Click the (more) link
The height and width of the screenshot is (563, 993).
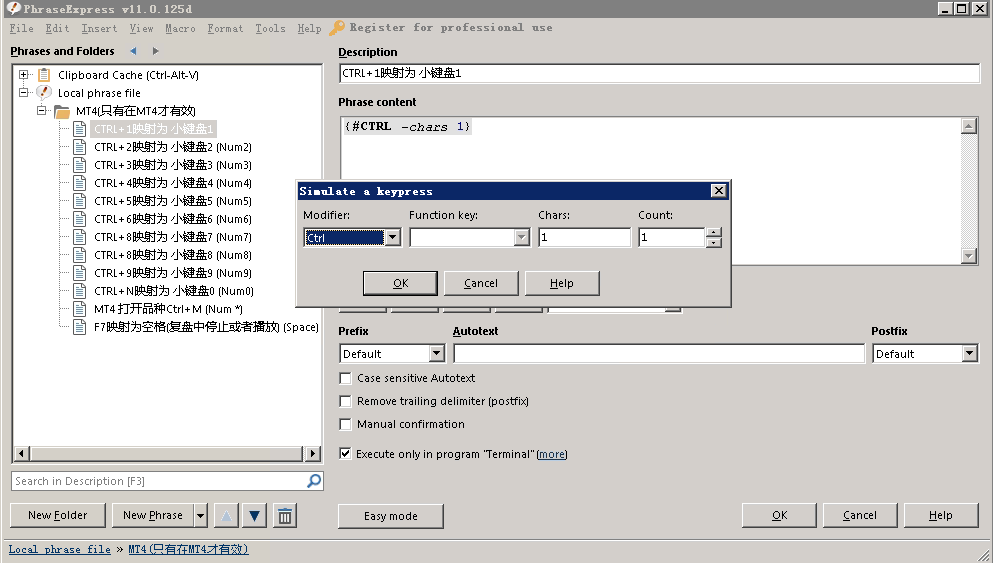[x=552, y=454]
